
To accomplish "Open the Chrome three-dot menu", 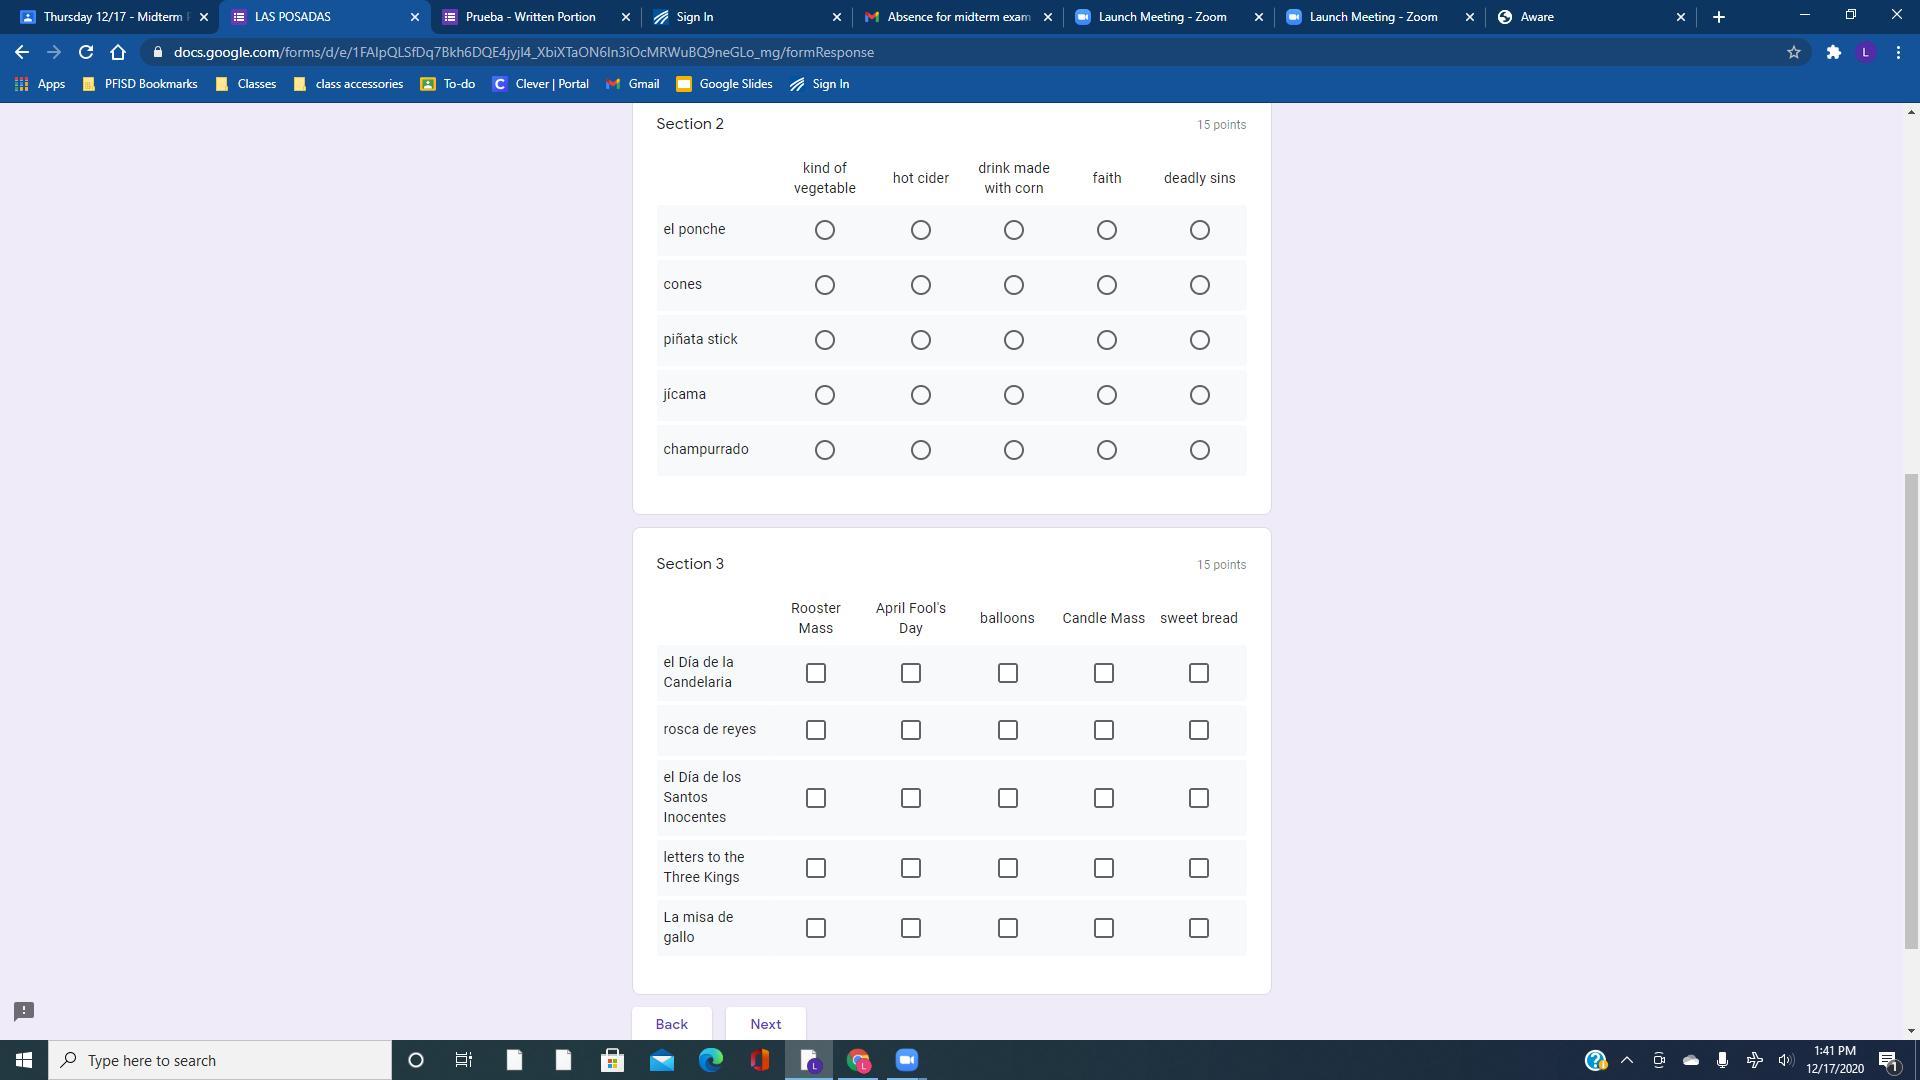I will tap(1898, 52).
